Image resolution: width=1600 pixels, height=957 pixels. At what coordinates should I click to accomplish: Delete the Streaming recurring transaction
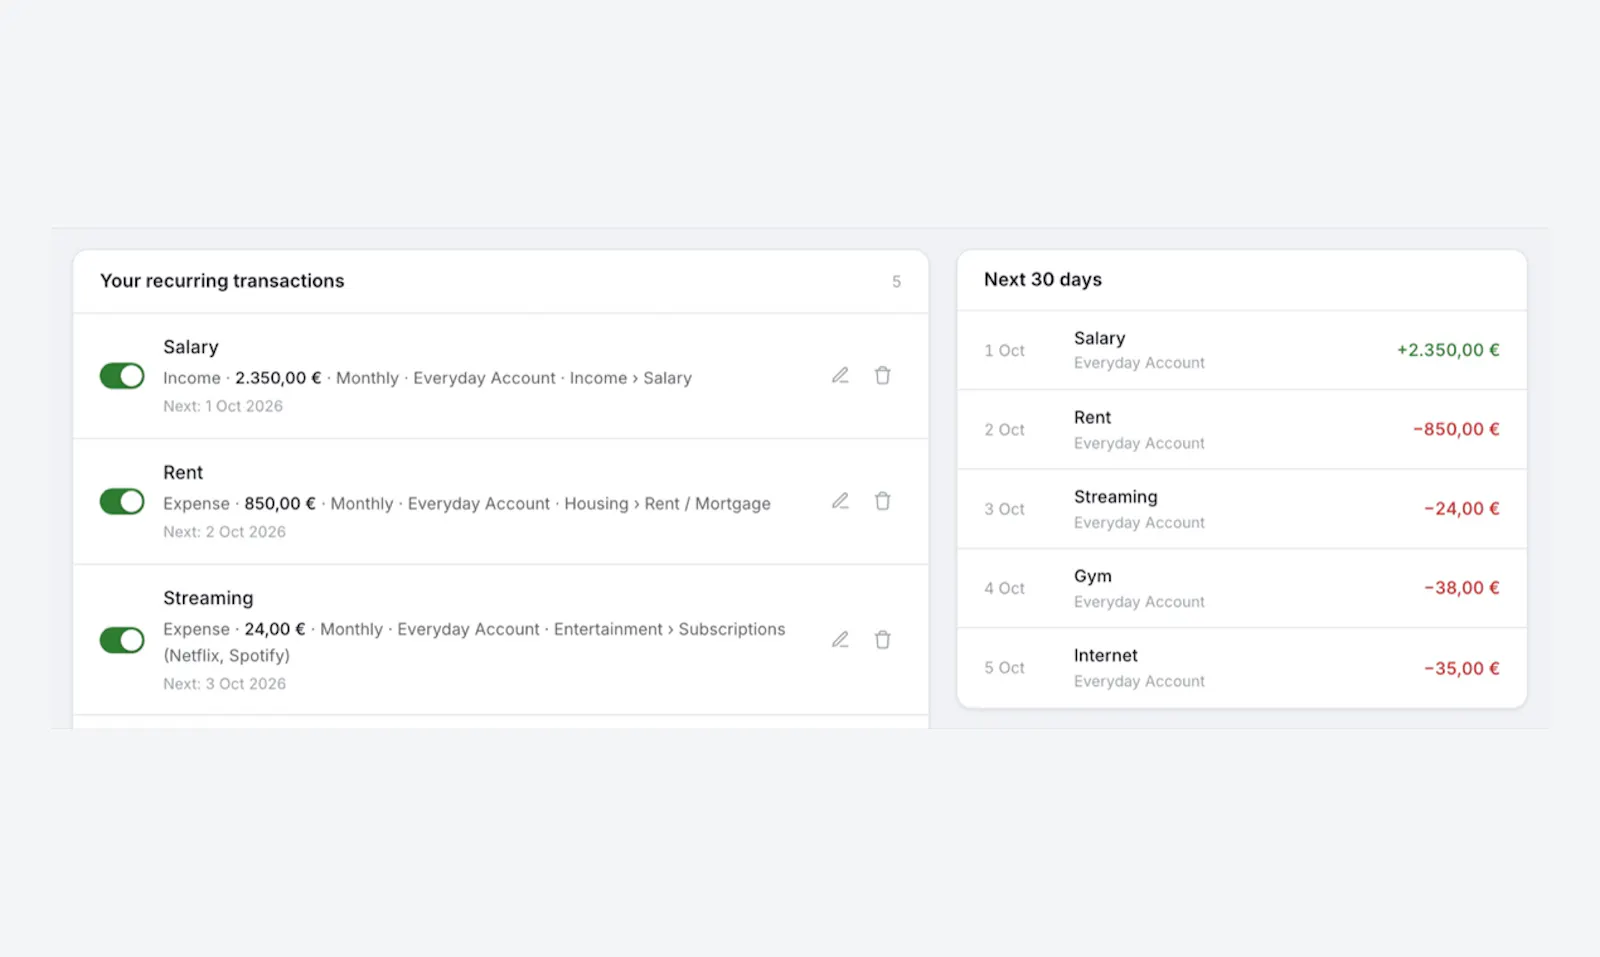point(882,640)
